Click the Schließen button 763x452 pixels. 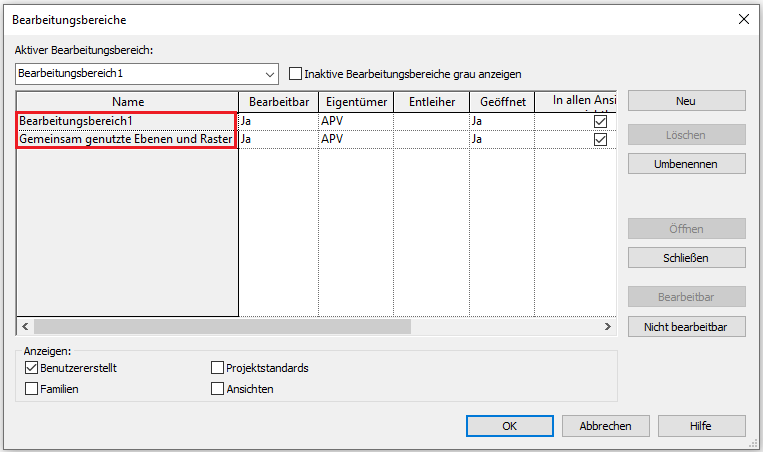point(686,257)
